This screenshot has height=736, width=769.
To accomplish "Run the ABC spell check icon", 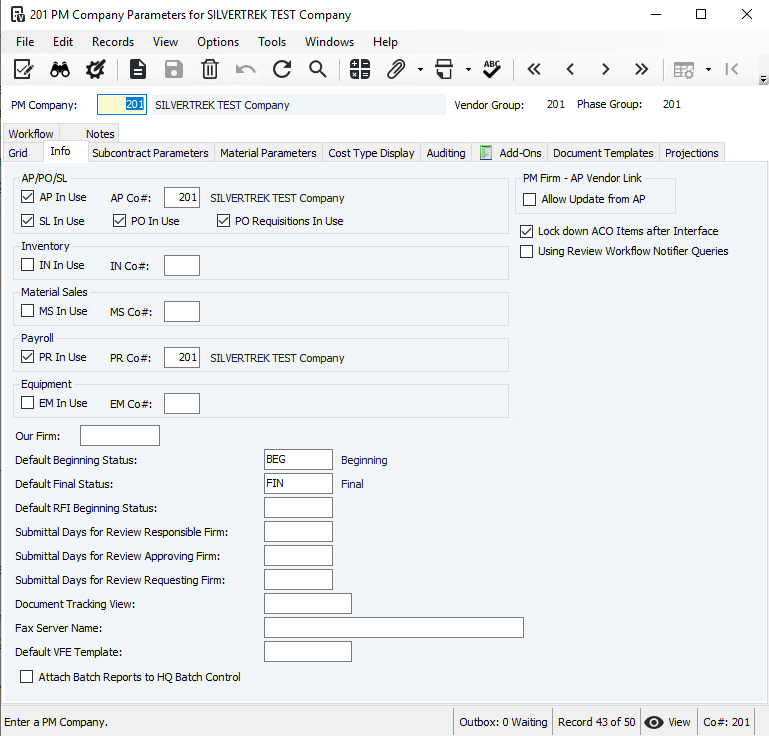I will click(x=491, y=69).
